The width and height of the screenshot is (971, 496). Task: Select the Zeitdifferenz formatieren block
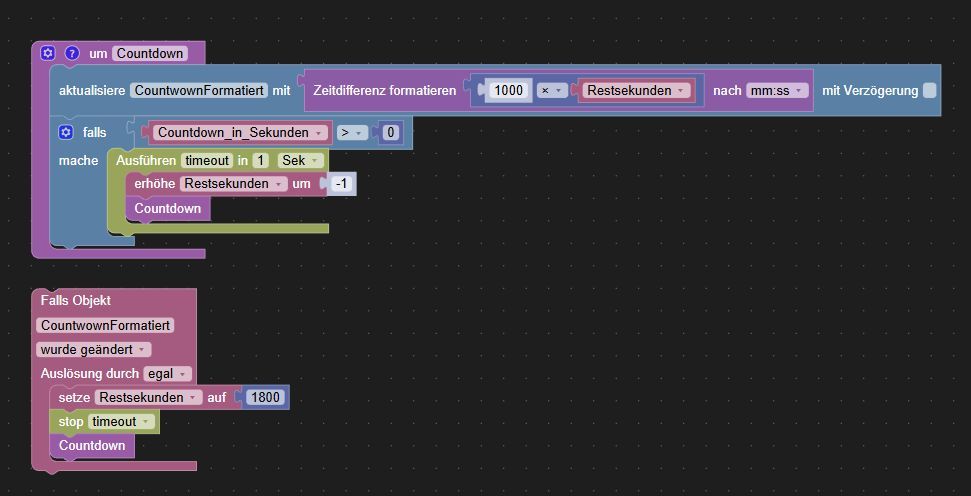coord(385,90)
